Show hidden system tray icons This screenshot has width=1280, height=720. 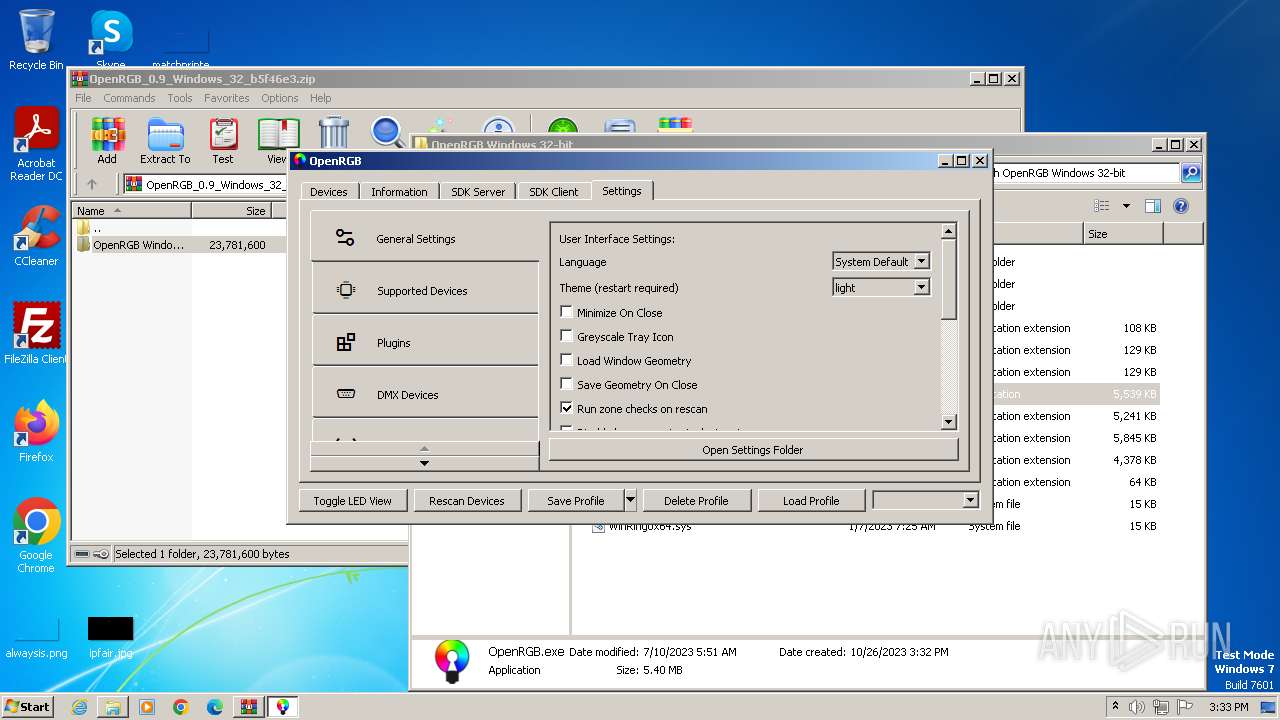pos(1116,706)
